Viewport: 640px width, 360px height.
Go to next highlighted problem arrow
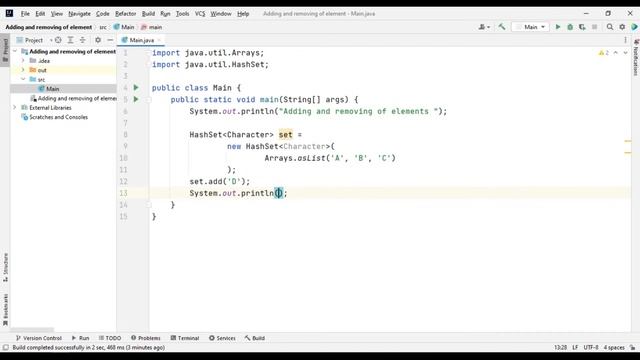coord(625,53)
